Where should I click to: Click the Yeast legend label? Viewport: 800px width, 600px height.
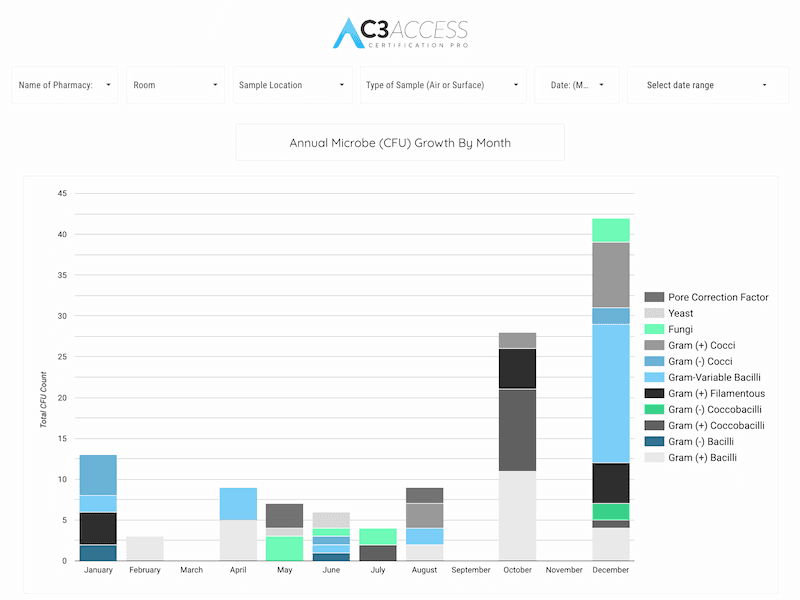click(x=681, y=313)
